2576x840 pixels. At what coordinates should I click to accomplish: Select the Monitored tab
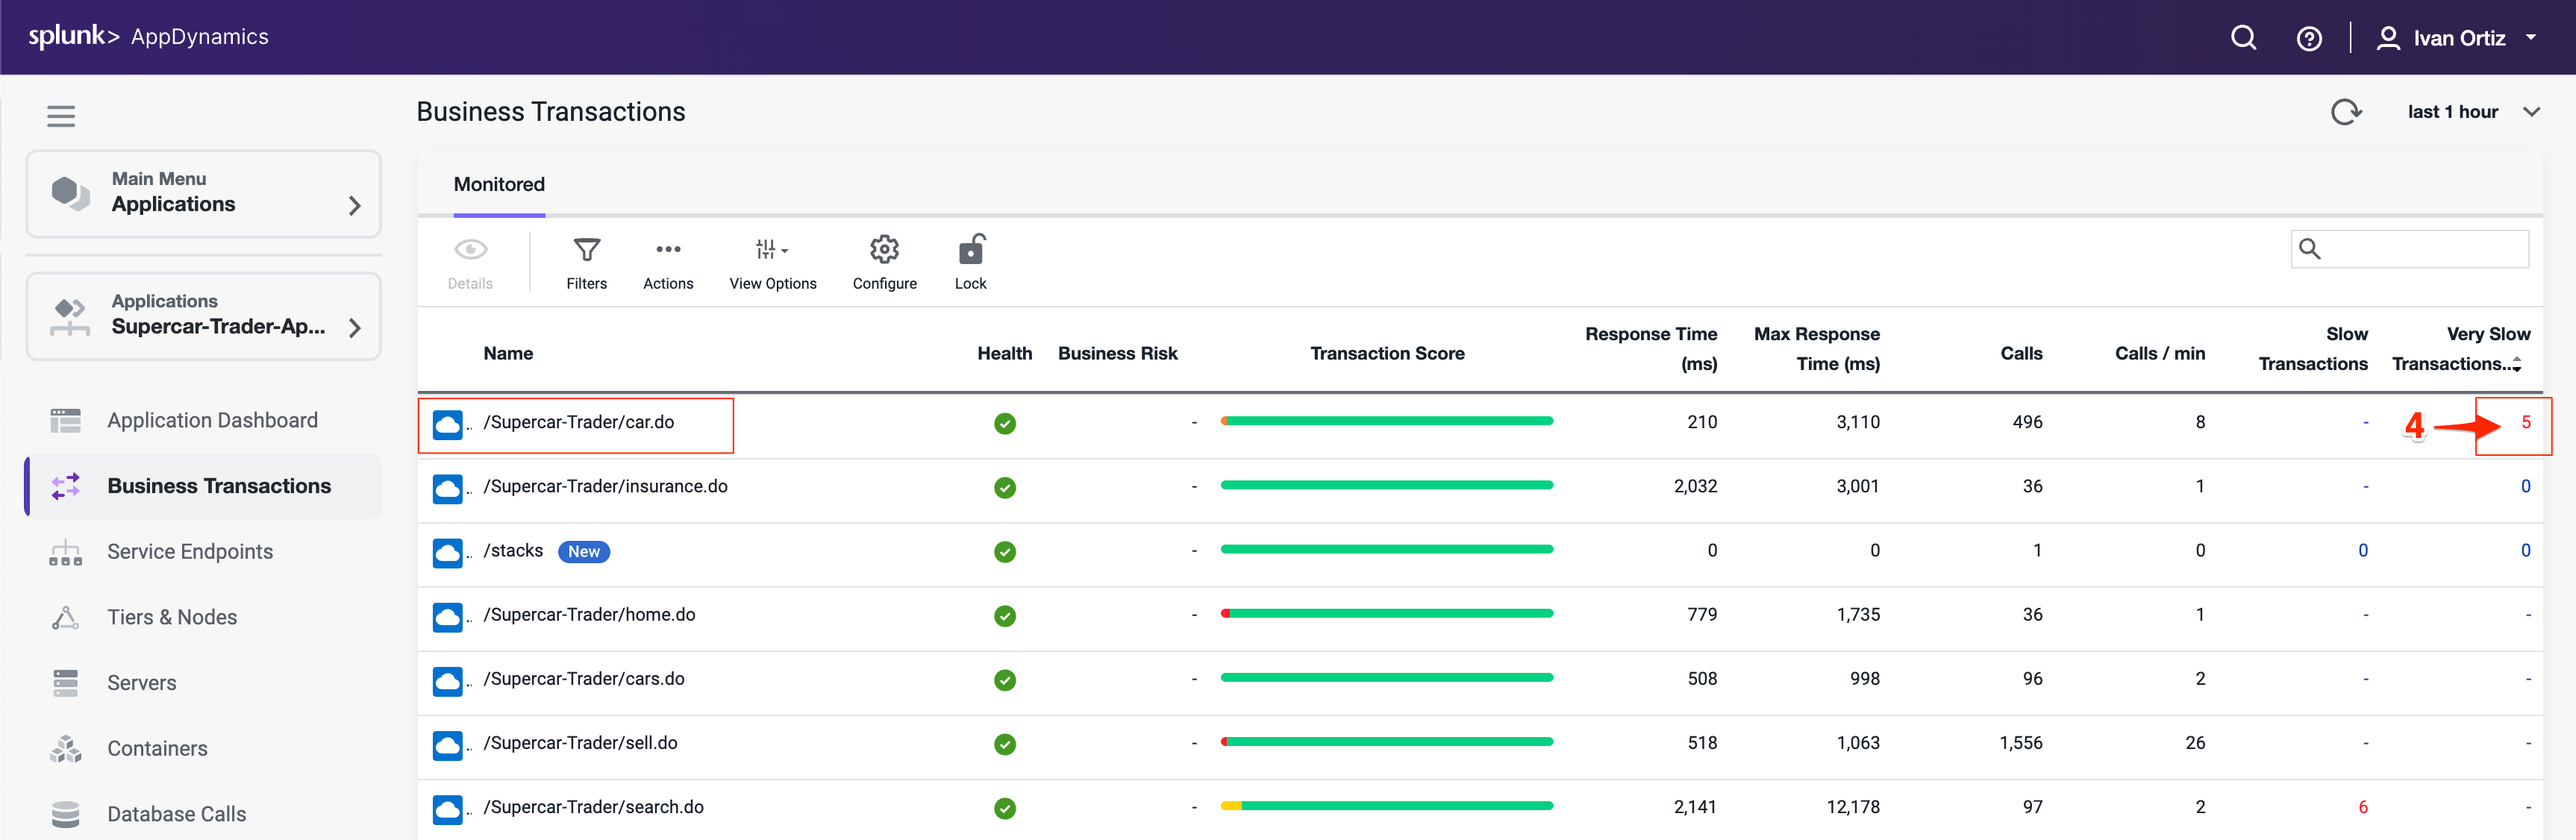click(499, 185)
